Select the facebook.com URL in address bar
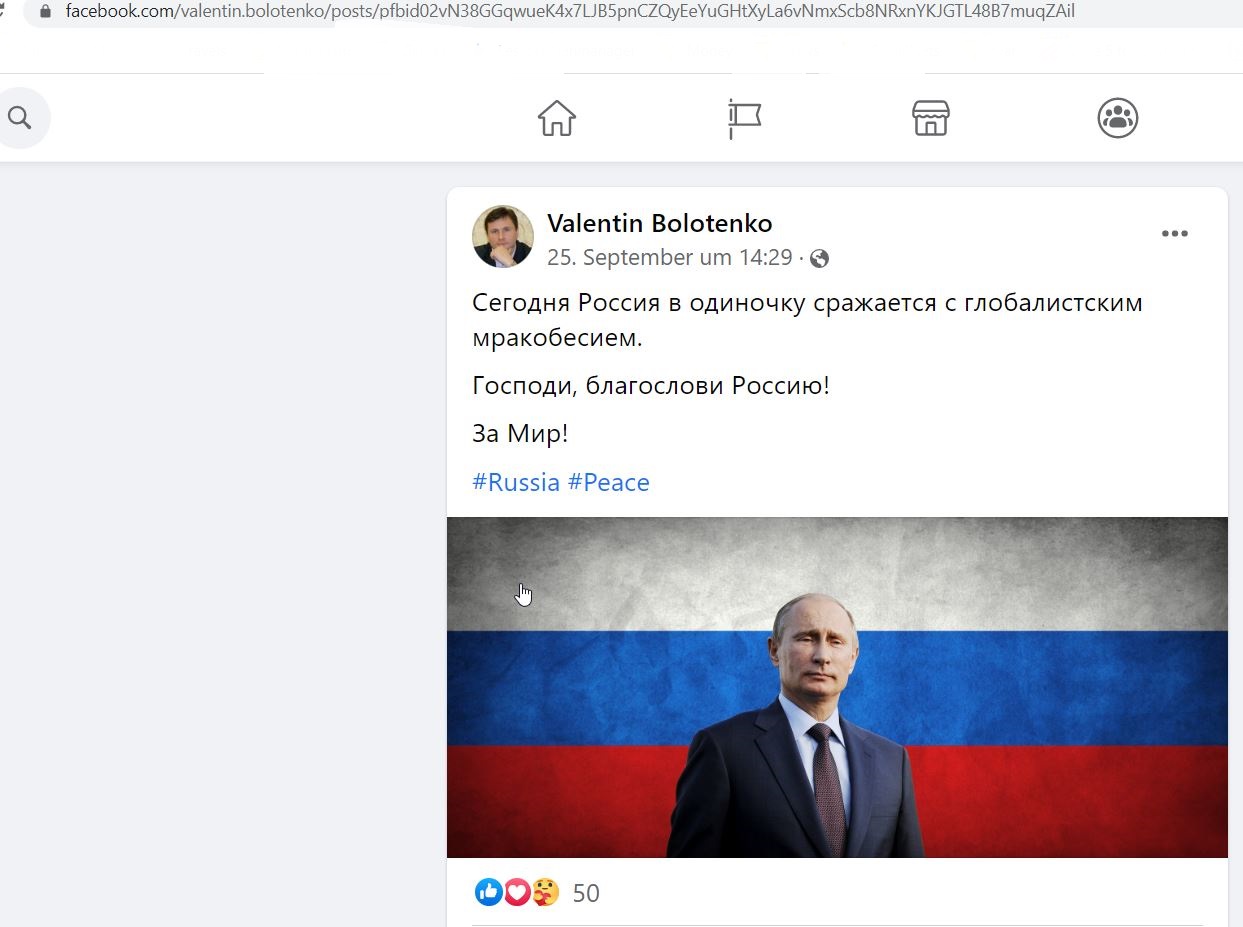 tap(570, 12)
